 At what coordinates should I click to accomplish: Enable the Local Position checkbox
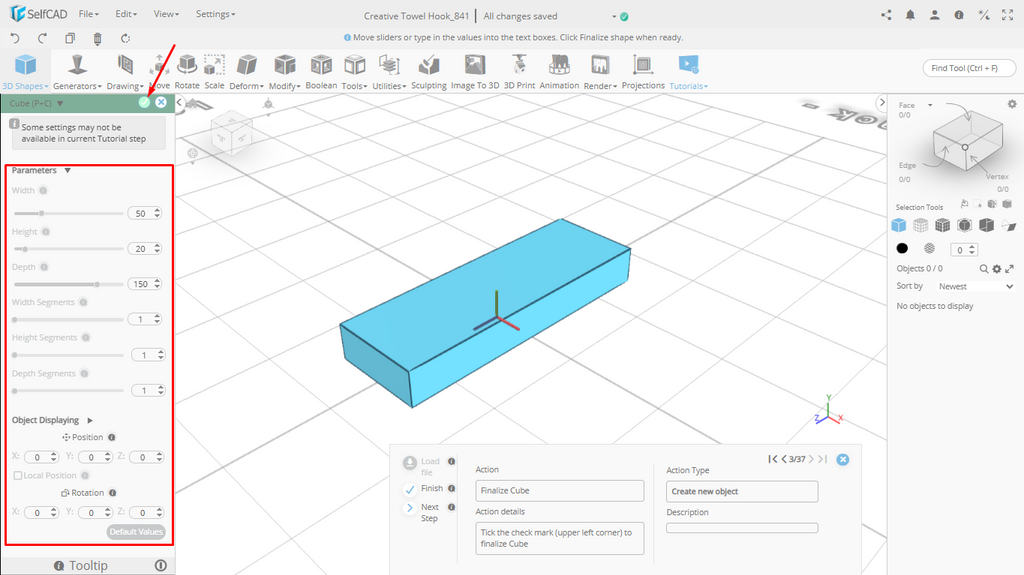tap(18, 475)
